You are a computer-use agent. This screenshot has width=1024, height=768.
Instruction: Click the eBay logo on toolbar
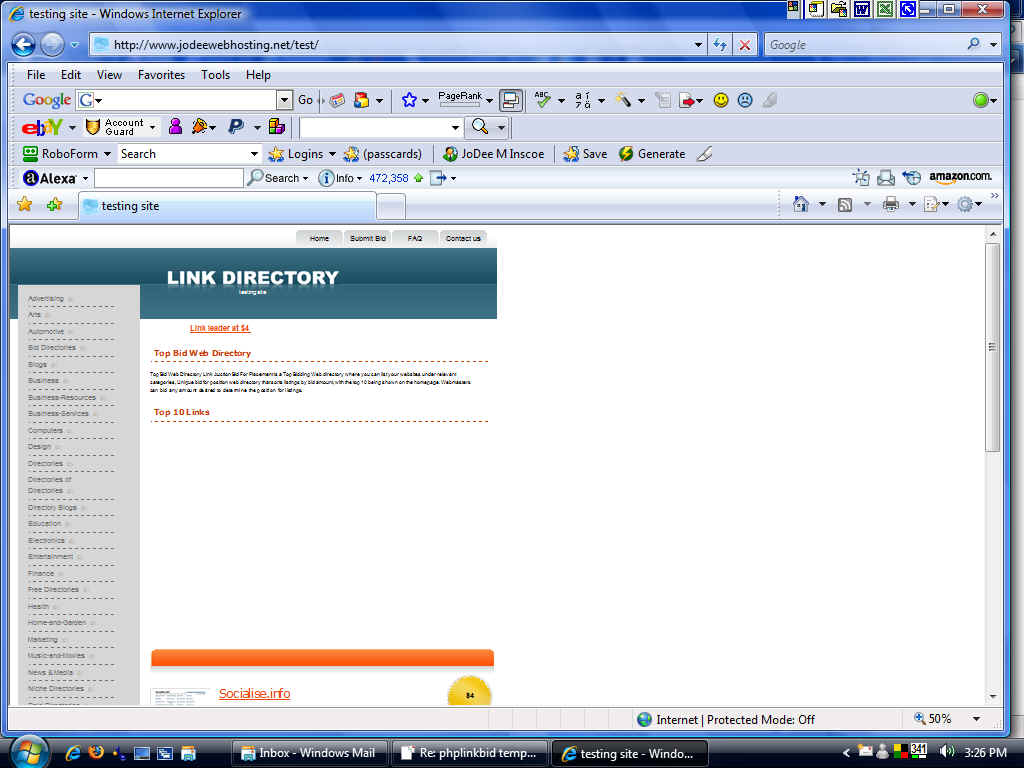(x=42, y=127)
